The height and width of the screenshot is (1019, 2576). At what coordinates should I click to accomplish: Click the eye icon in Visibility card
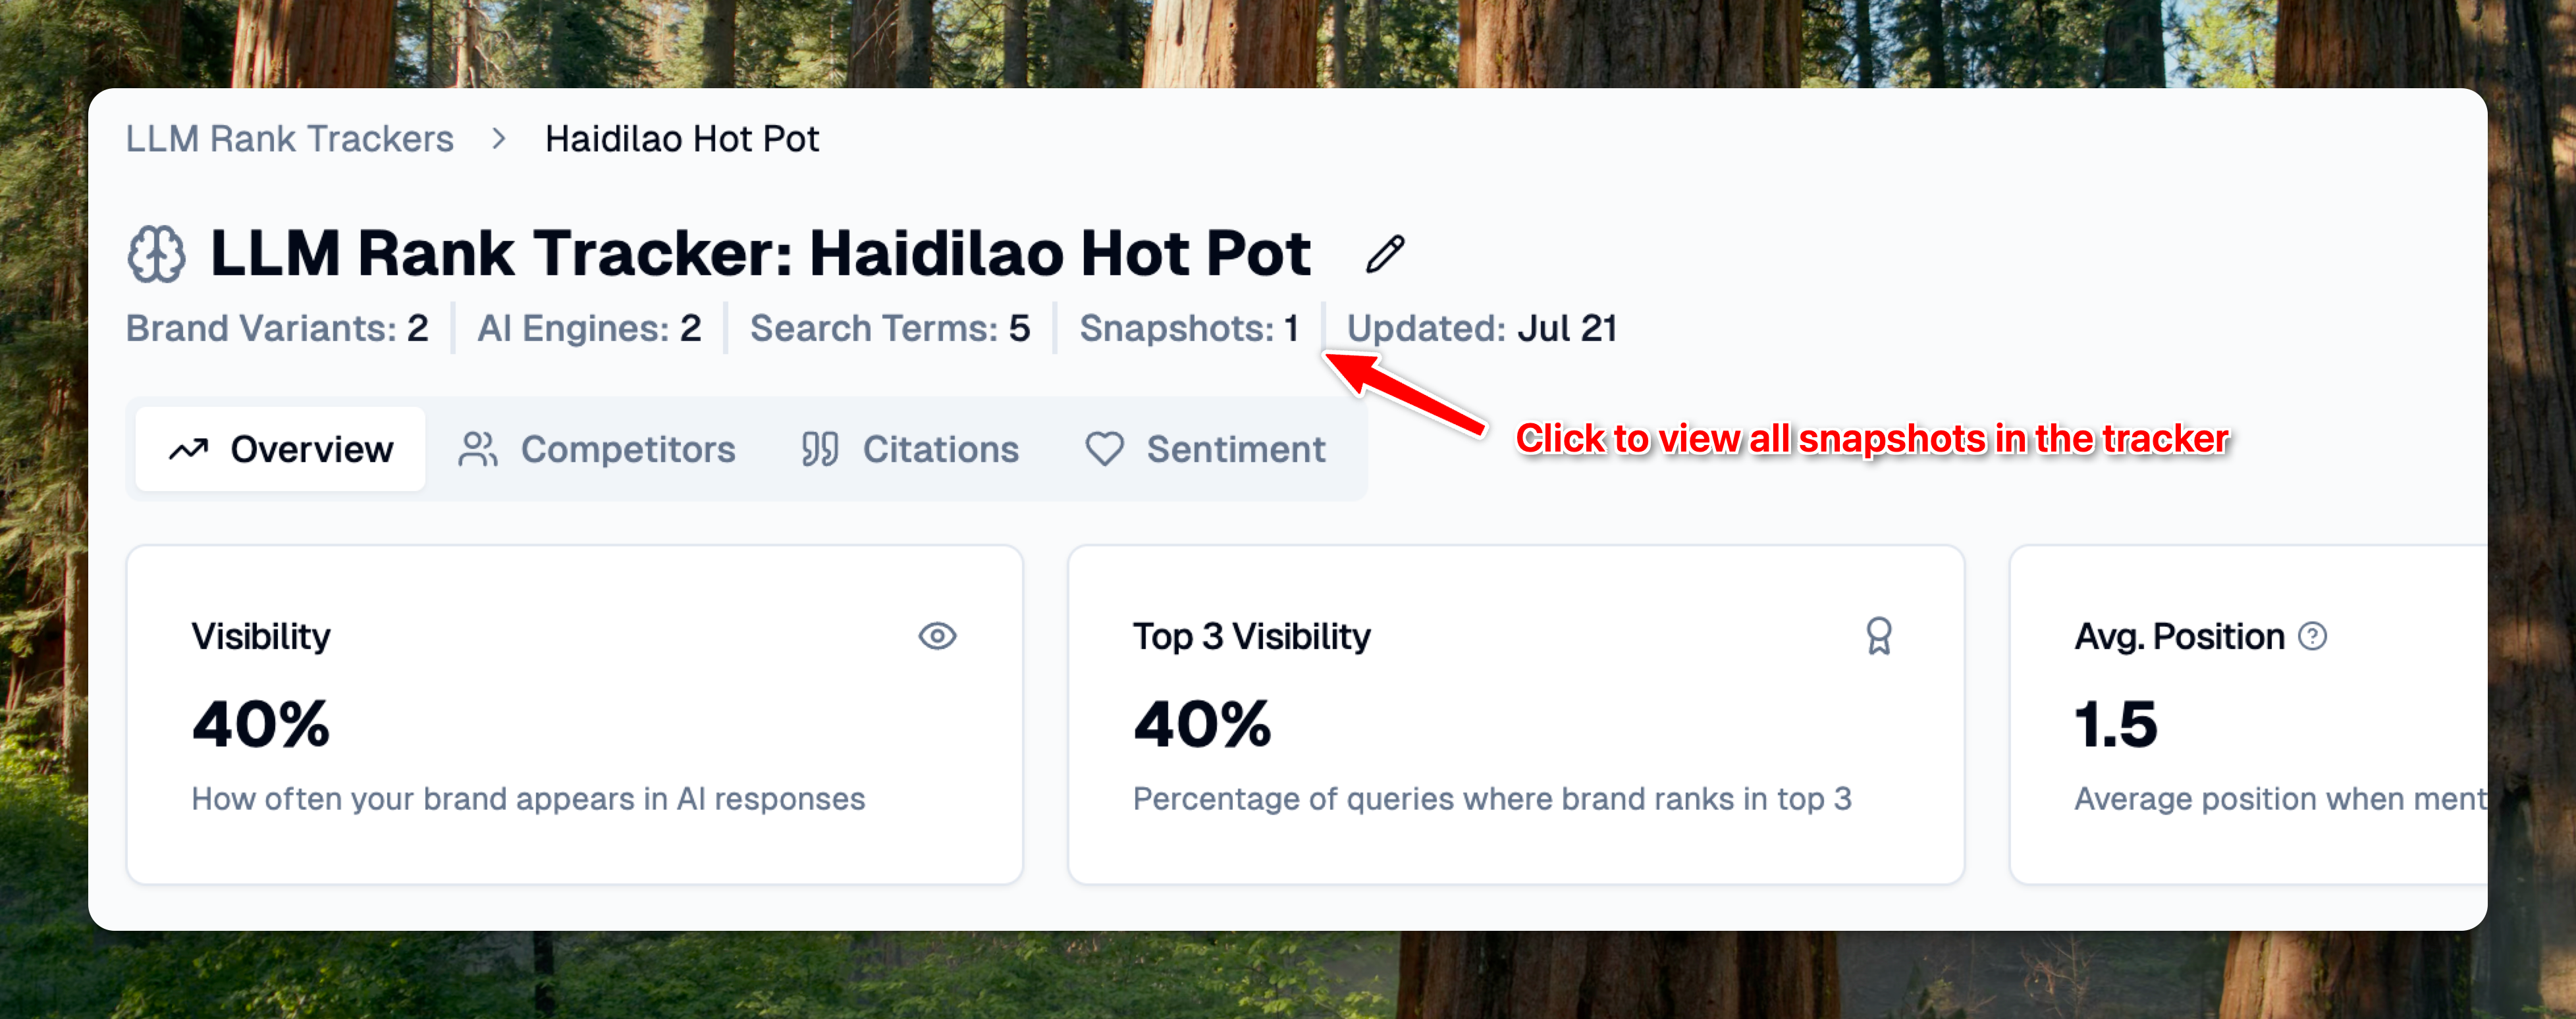pyautogui.click(x=937, y=636)
